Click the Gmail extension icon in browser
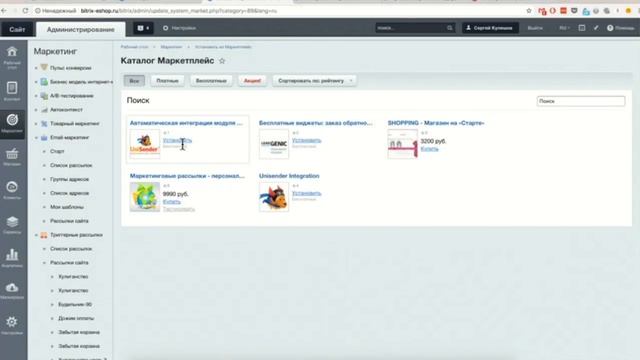 [542, 11]
